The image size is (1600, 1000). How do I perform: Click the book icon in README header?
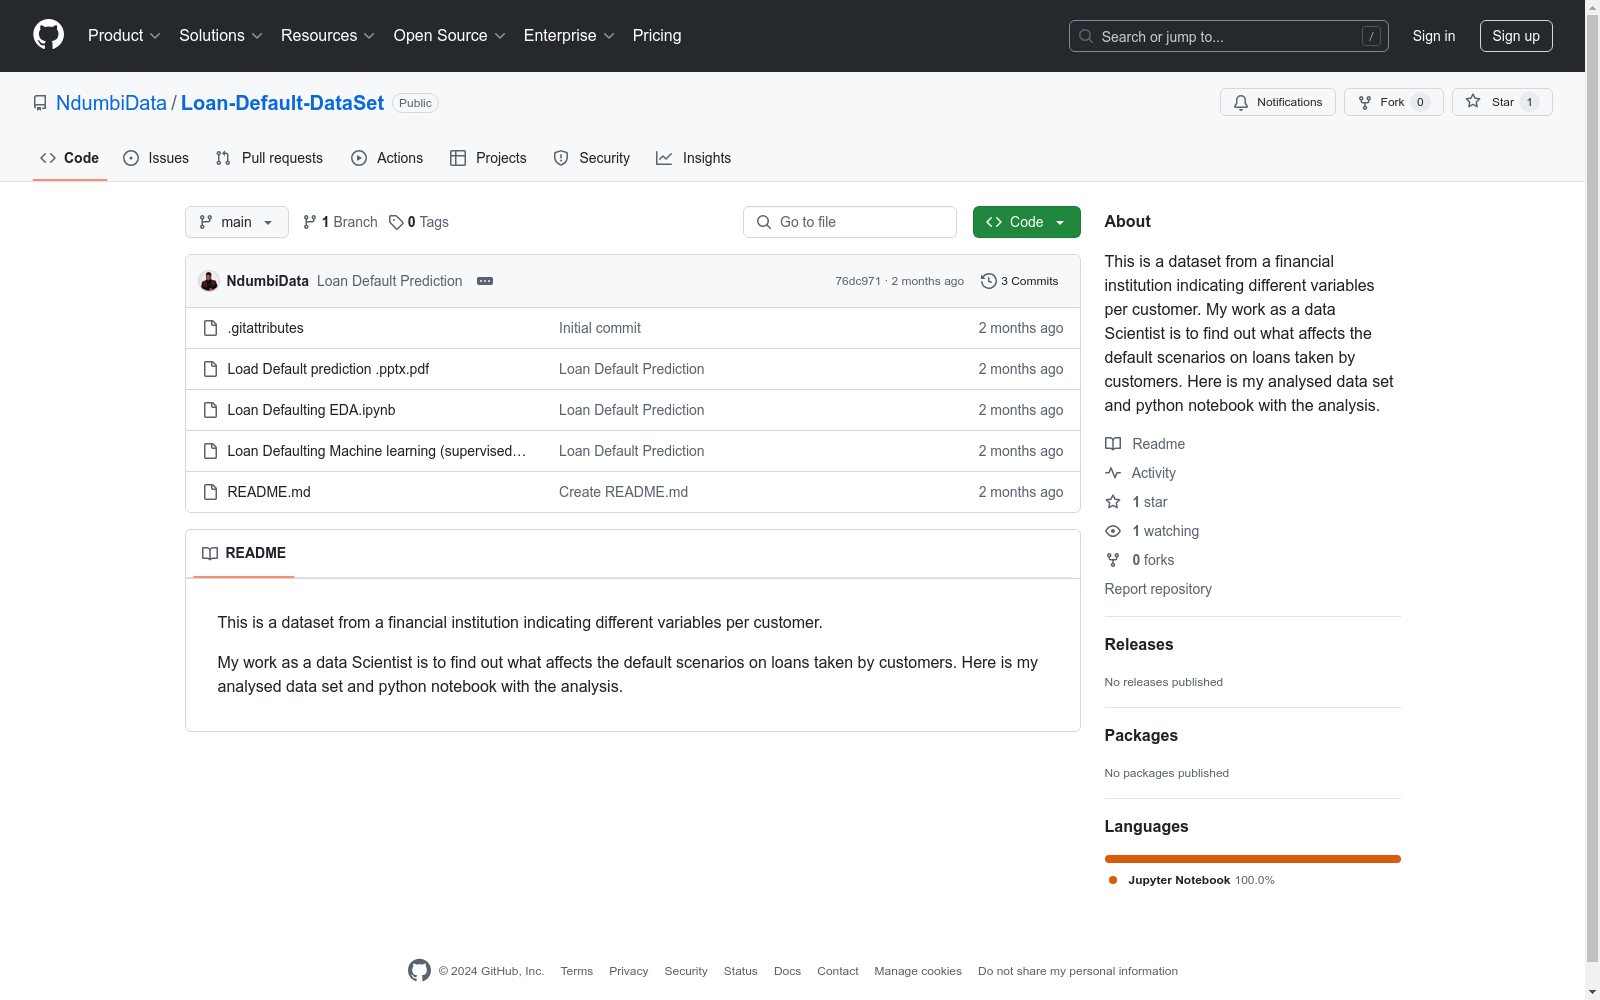click(210, 553)
